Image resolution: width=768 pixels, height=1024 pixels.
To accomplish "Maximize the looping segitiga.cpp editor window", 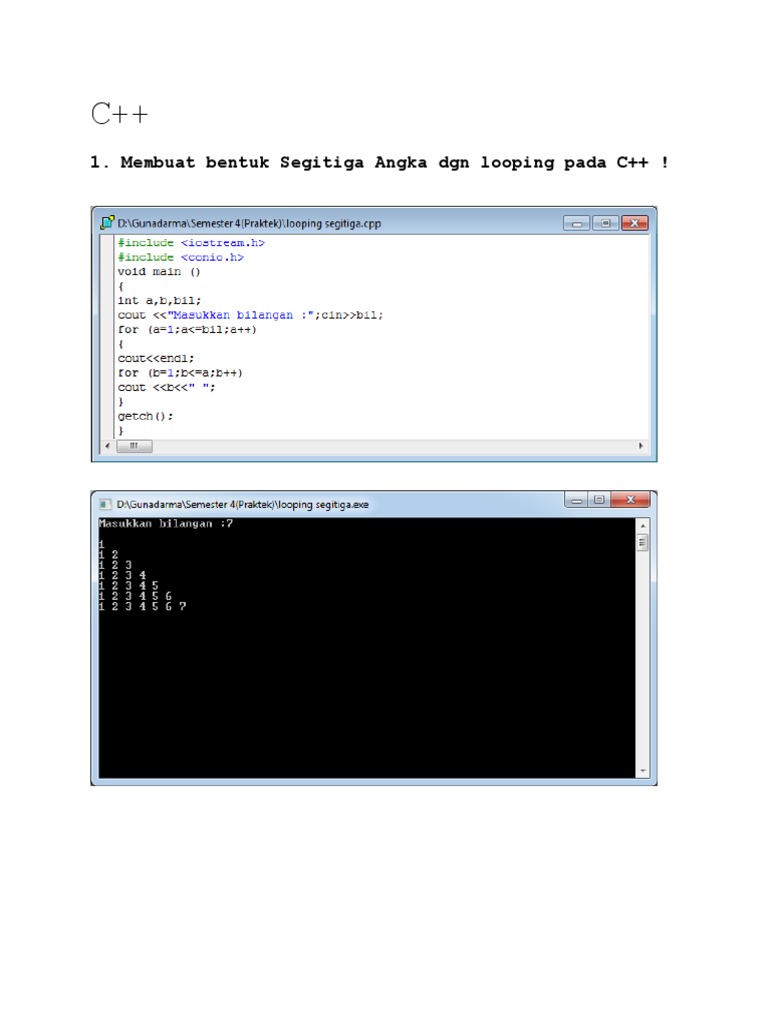I will pos(605,223).
